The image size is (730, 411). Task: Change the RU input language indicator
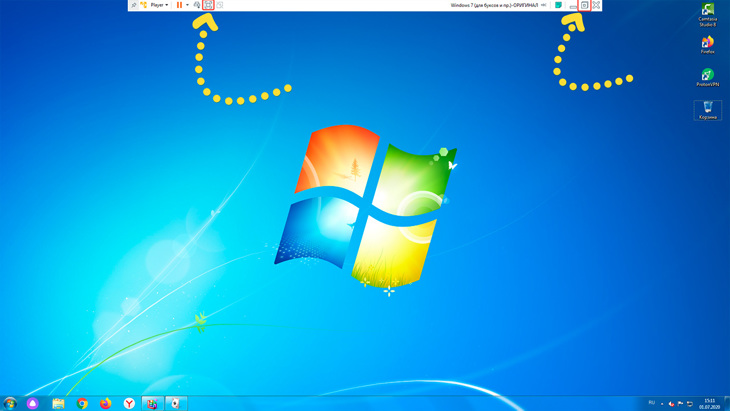[x=651, y=403]
